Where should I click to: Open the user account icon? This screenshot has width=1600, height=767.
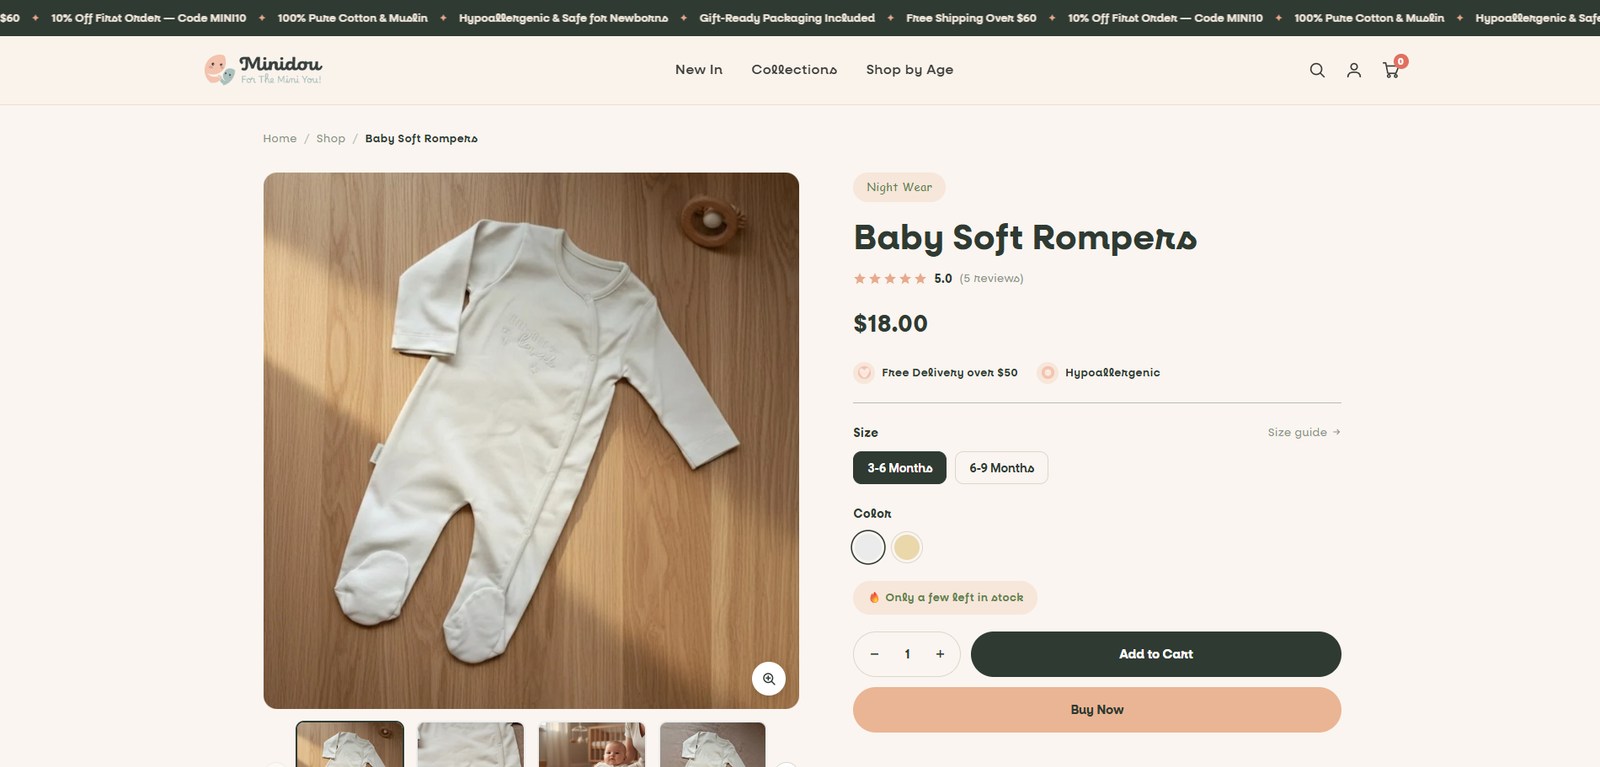tap(1354, 70)
